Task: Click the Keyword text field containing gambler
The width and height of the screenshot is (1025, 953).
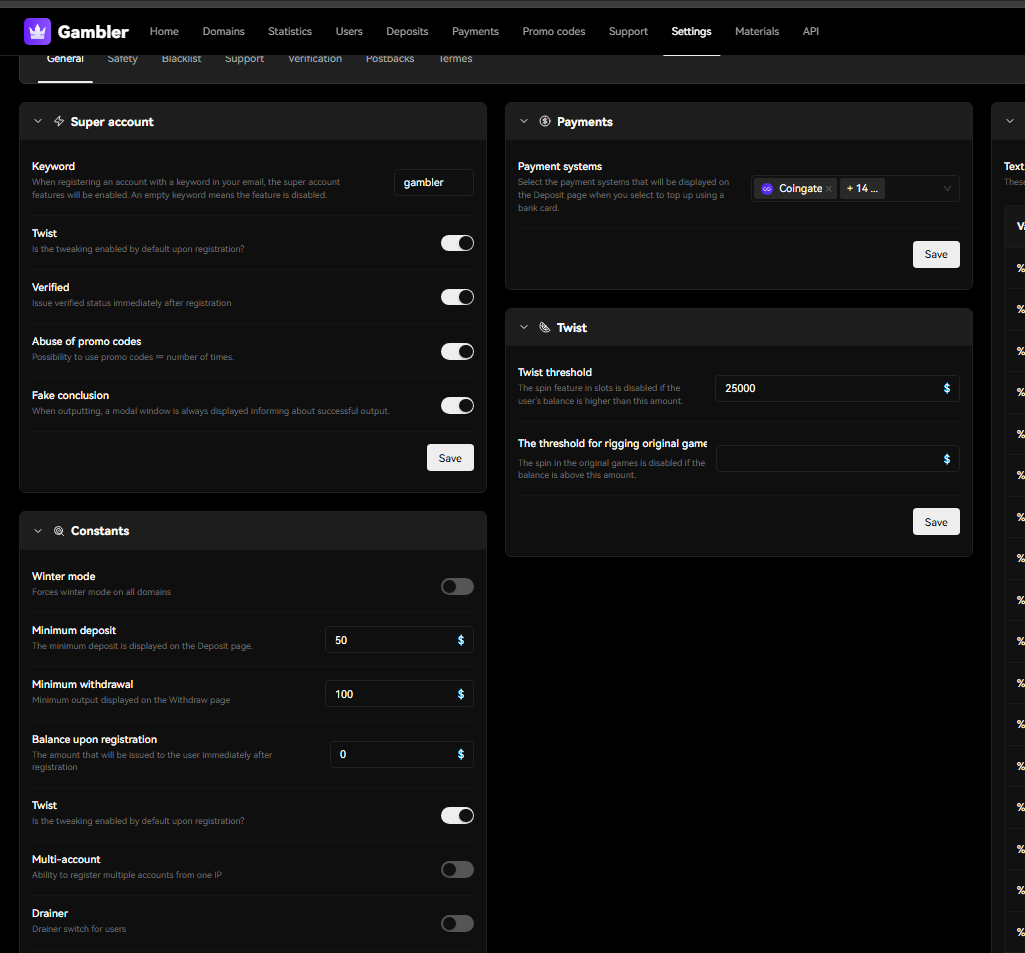Action: coord(433,183)
